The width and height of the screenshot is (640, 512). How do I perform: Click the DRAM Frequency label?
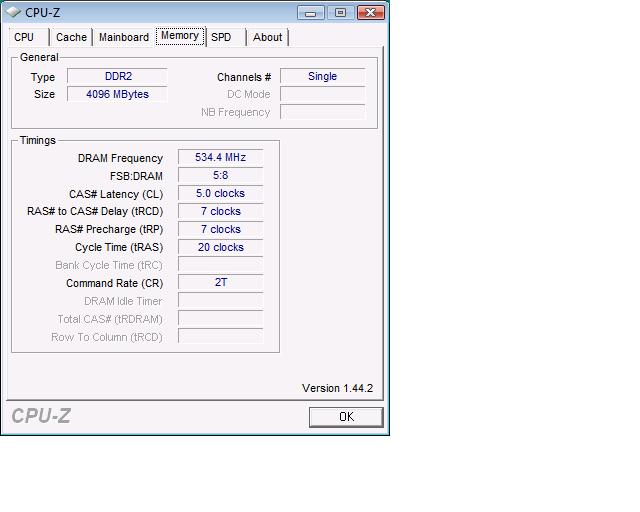click(120, 158)
